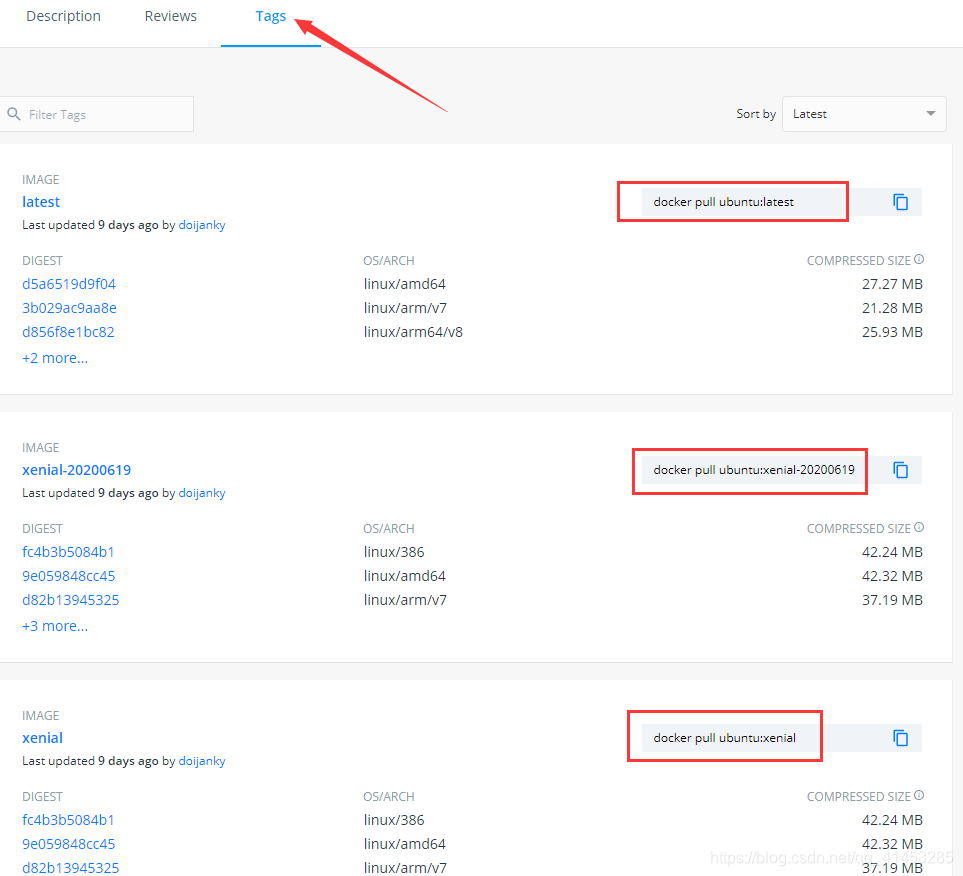Expand +2 more digests for latest
The width and height of the screenshot is (963, 876).
55,358
